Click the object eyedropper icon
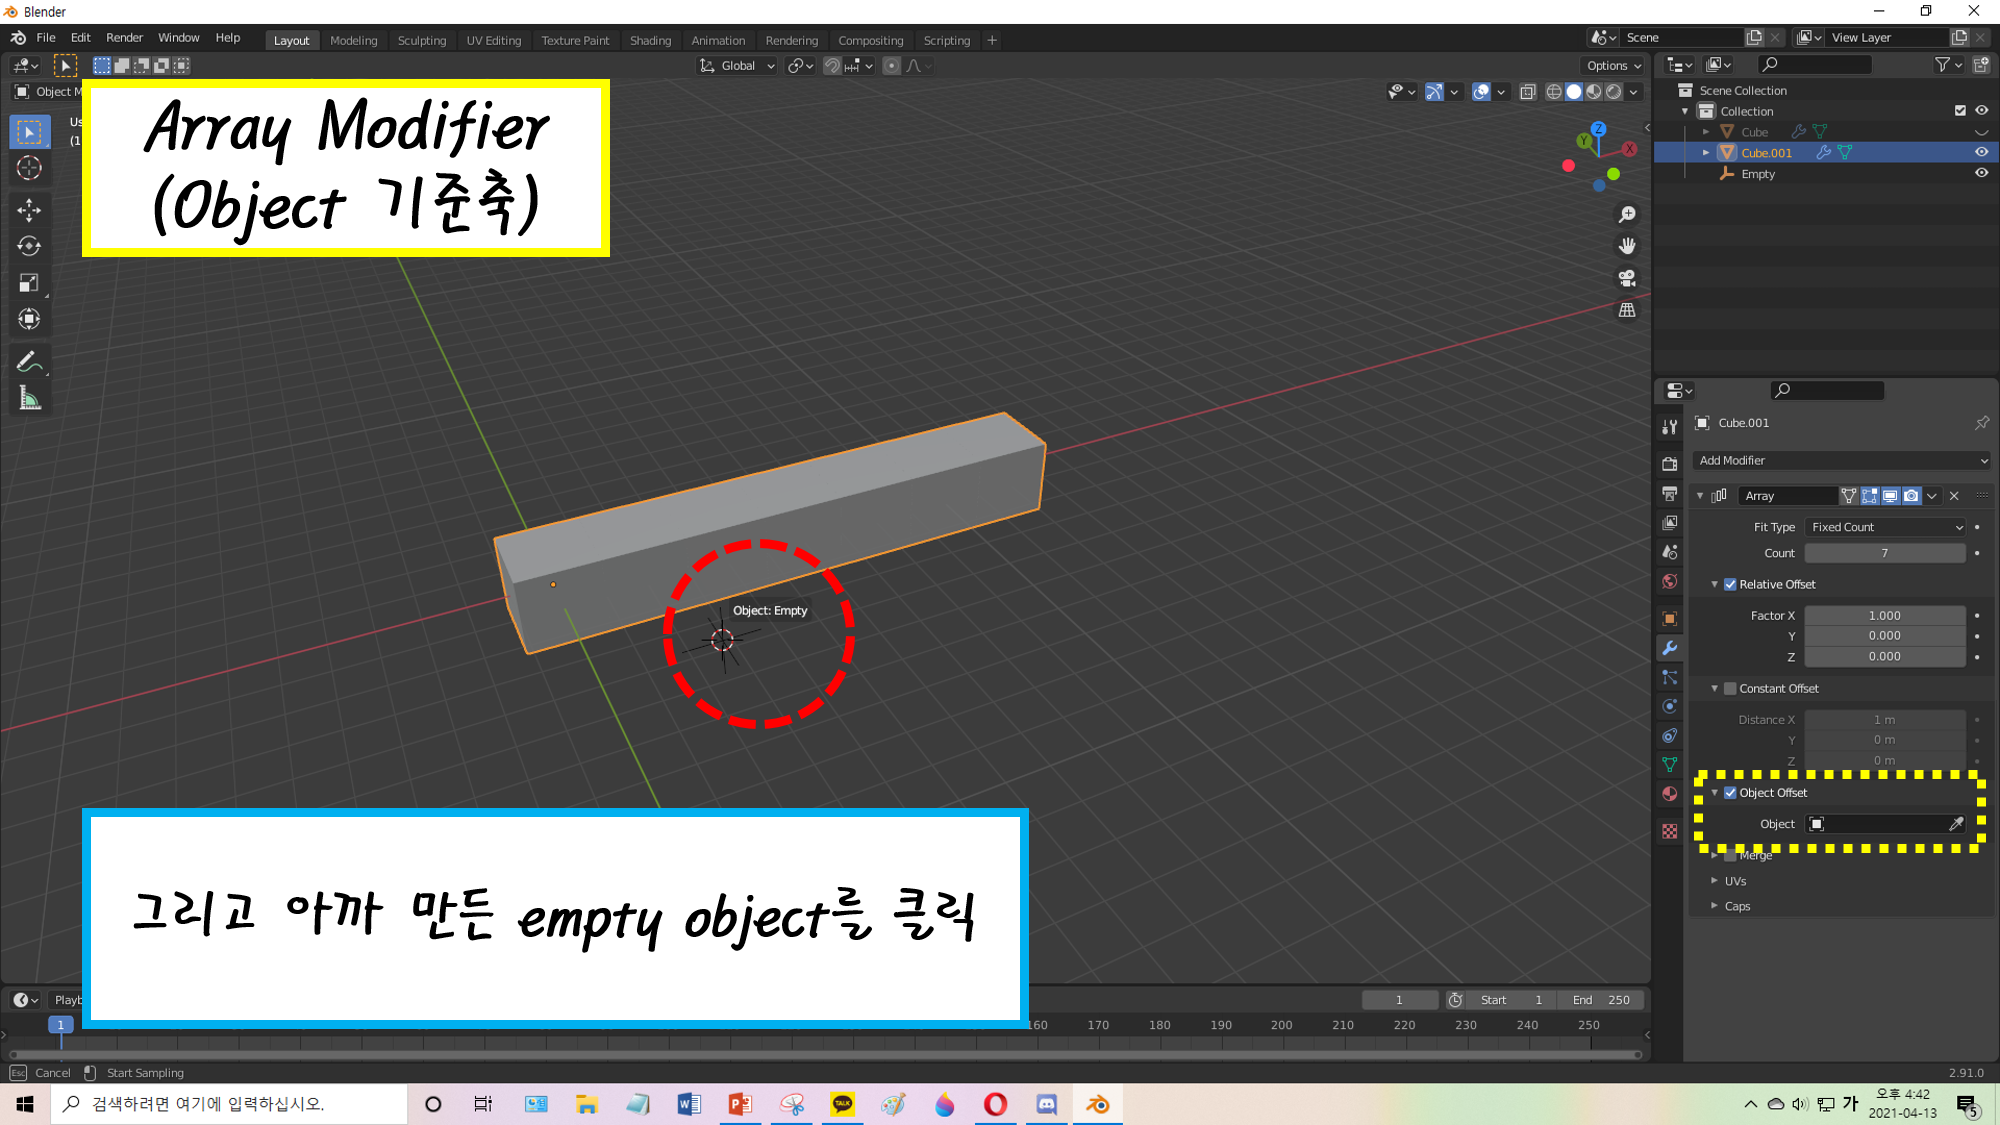 pos(1956,824)
